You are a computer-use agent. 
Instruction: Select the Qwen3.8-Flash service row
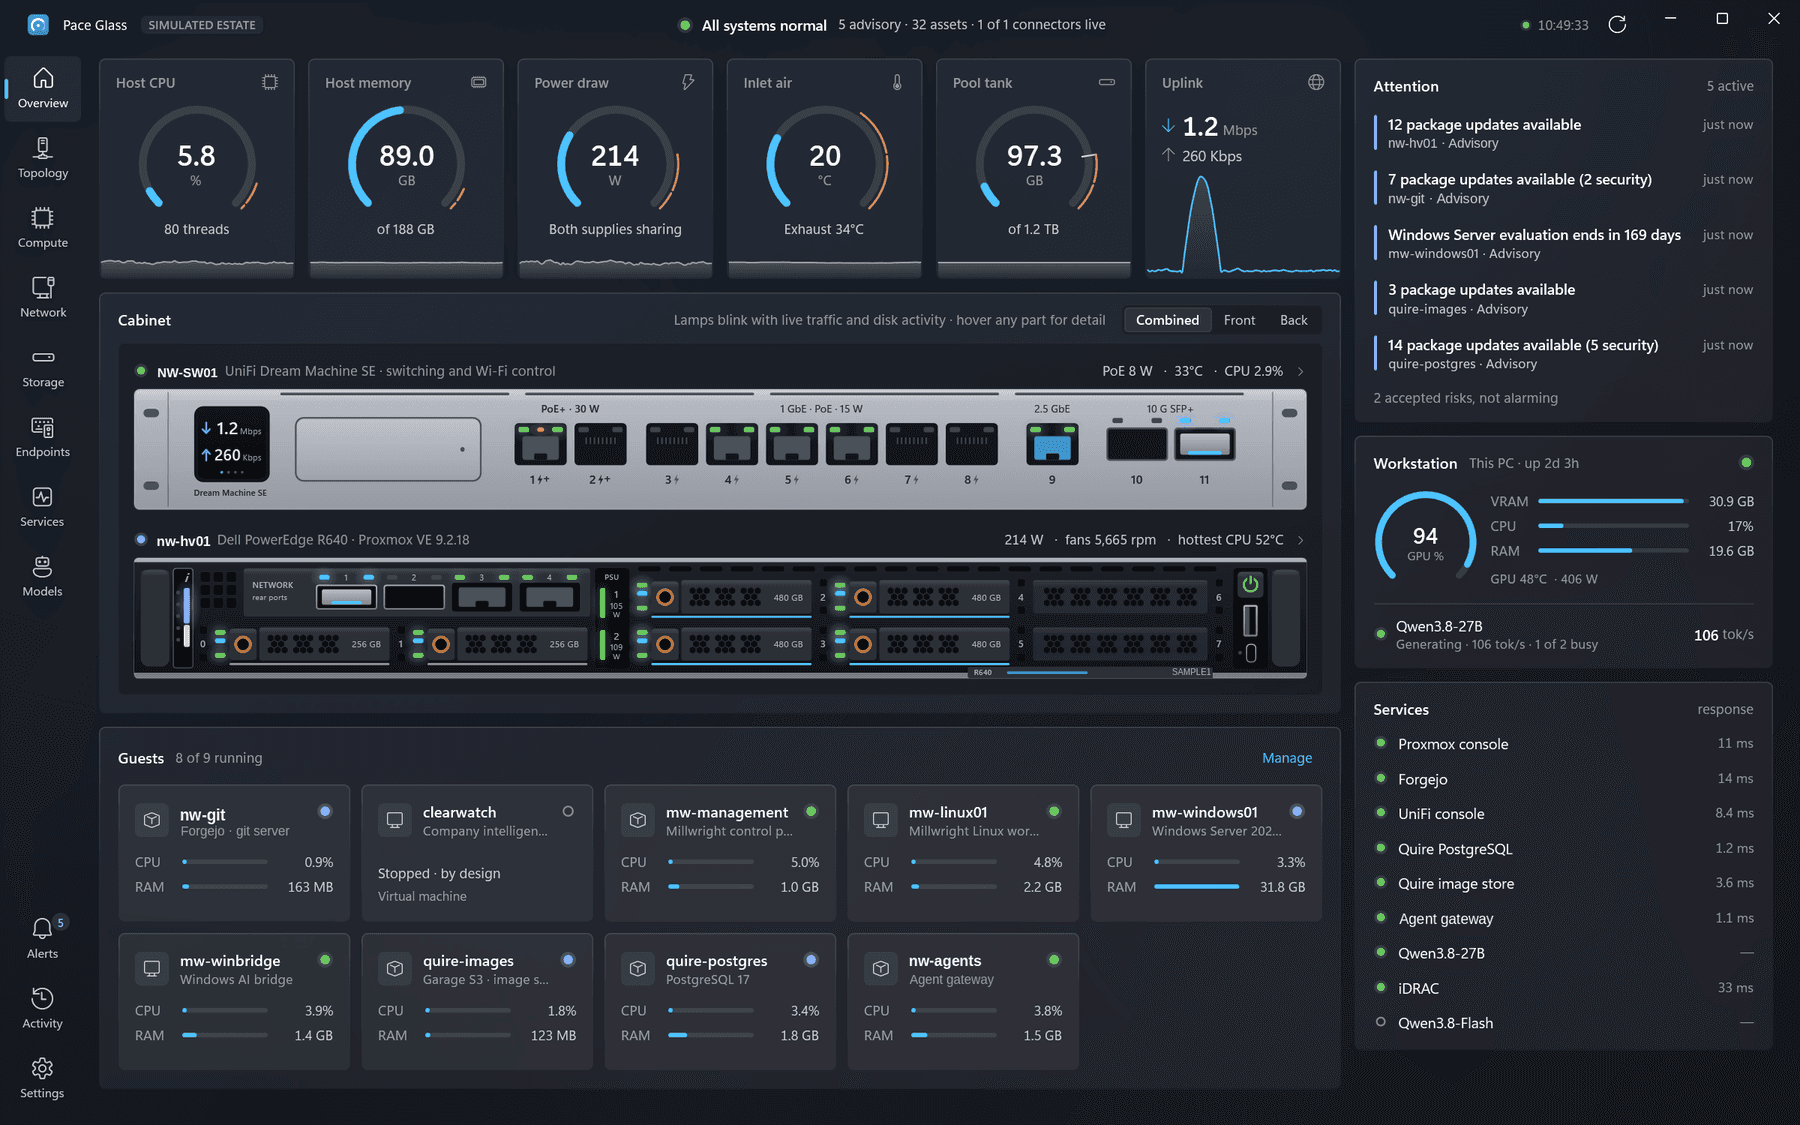[1564, 1023]
